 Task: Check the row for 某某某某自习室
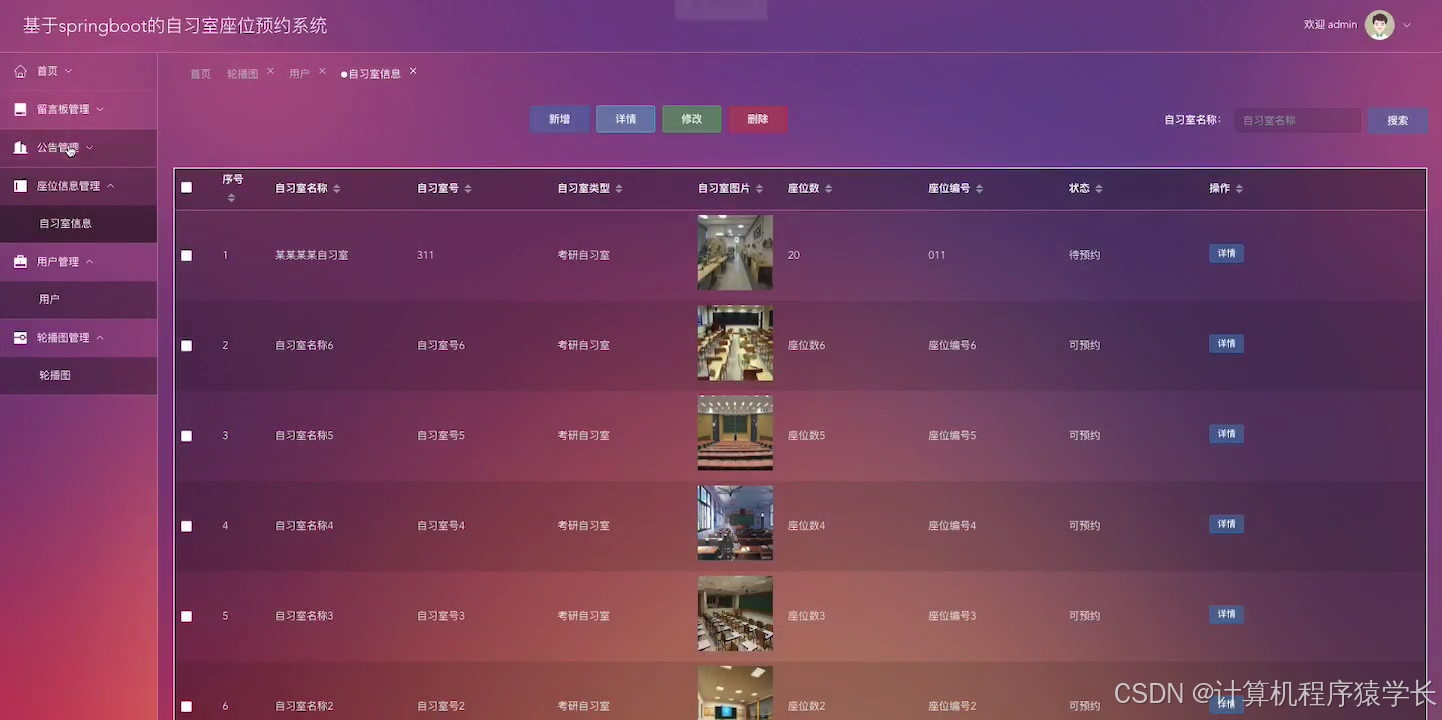(x=186, y=255)
